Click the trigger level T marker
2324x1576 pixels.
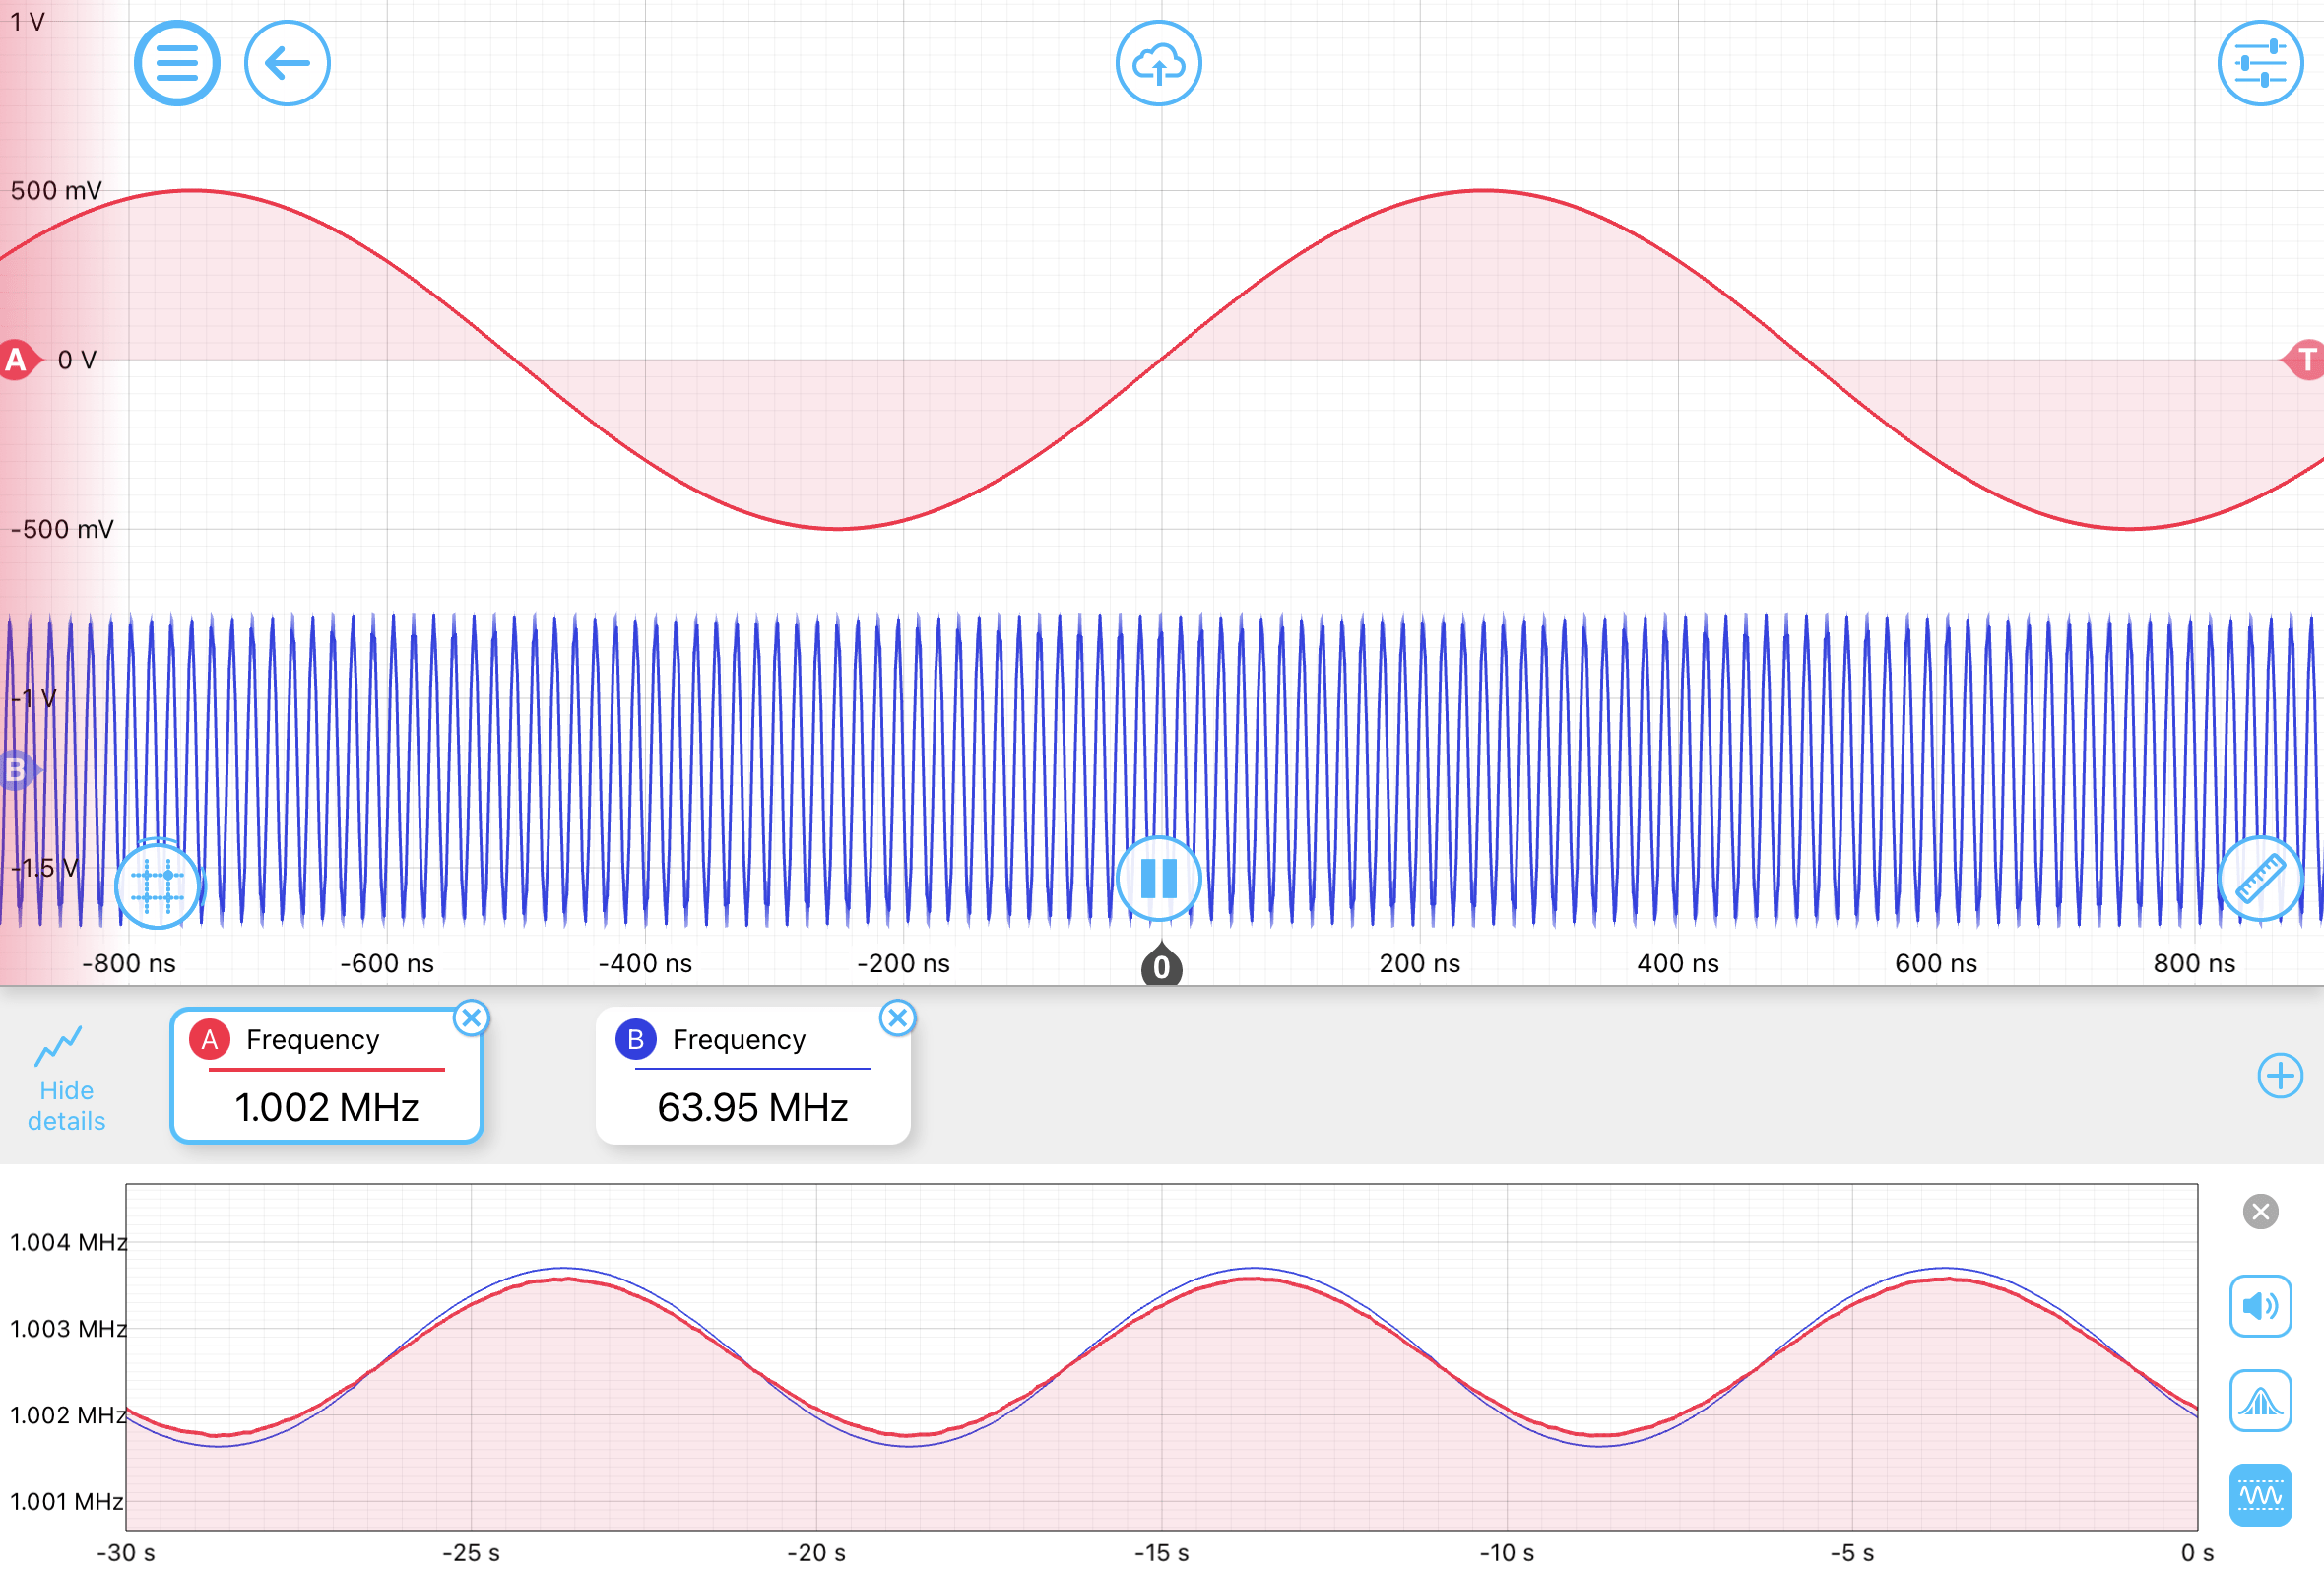click(x=2305, y=359)
